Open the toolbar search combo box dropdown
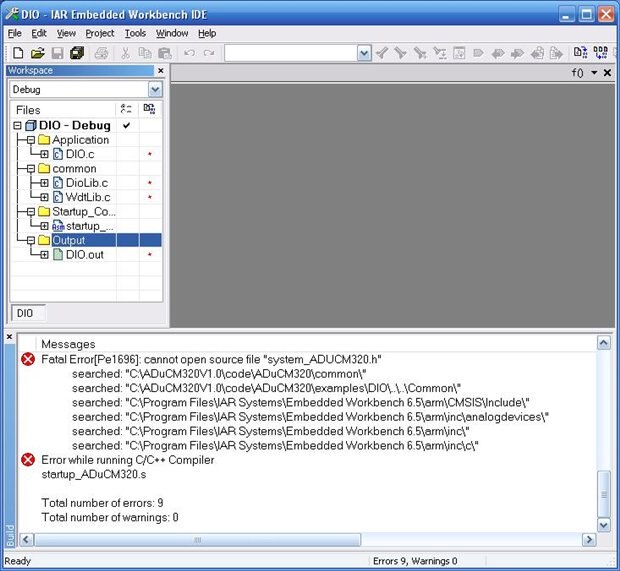Image resolution: width=620 pixels, height=571 pixels. click(x=364, y=53)
